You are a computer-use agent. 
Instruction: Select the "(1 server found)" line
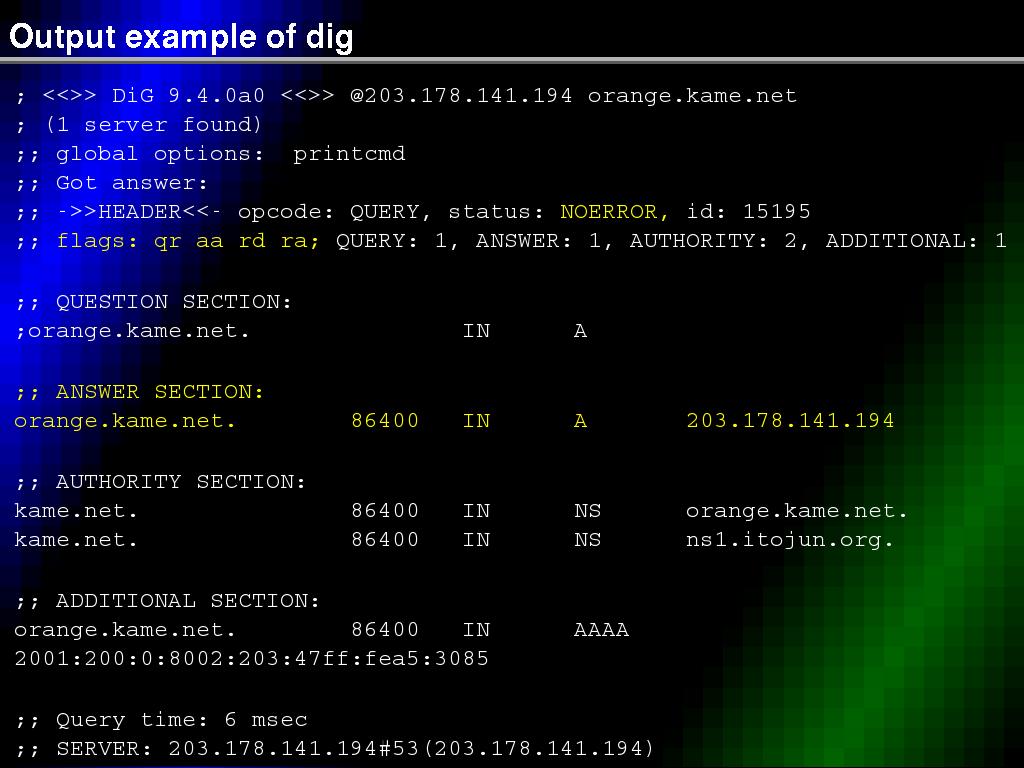pos(140,124)
